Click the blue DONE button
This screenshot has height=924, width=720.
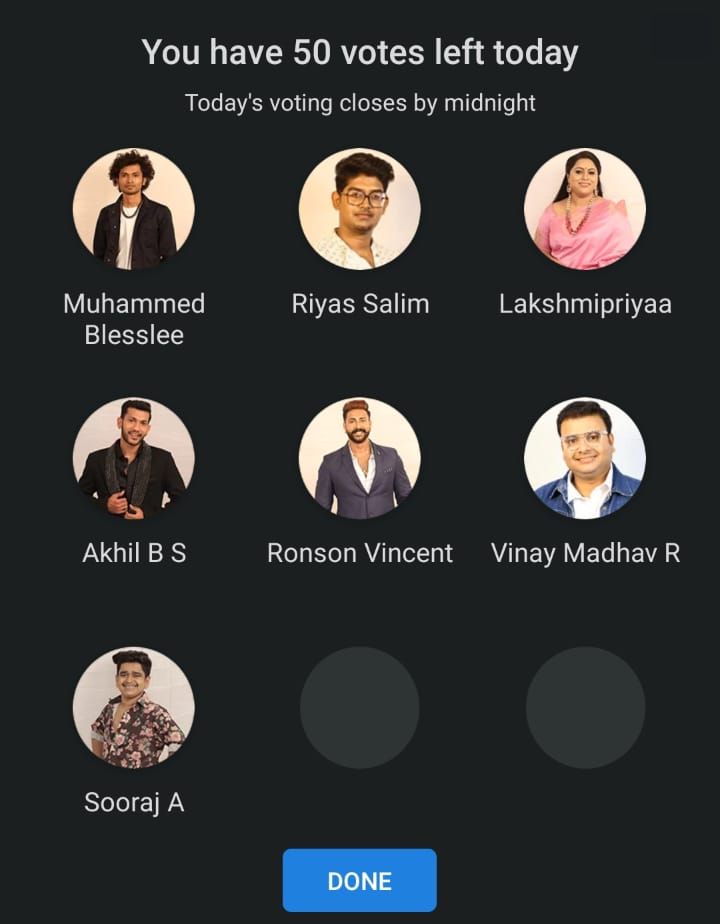click(359, 880)
